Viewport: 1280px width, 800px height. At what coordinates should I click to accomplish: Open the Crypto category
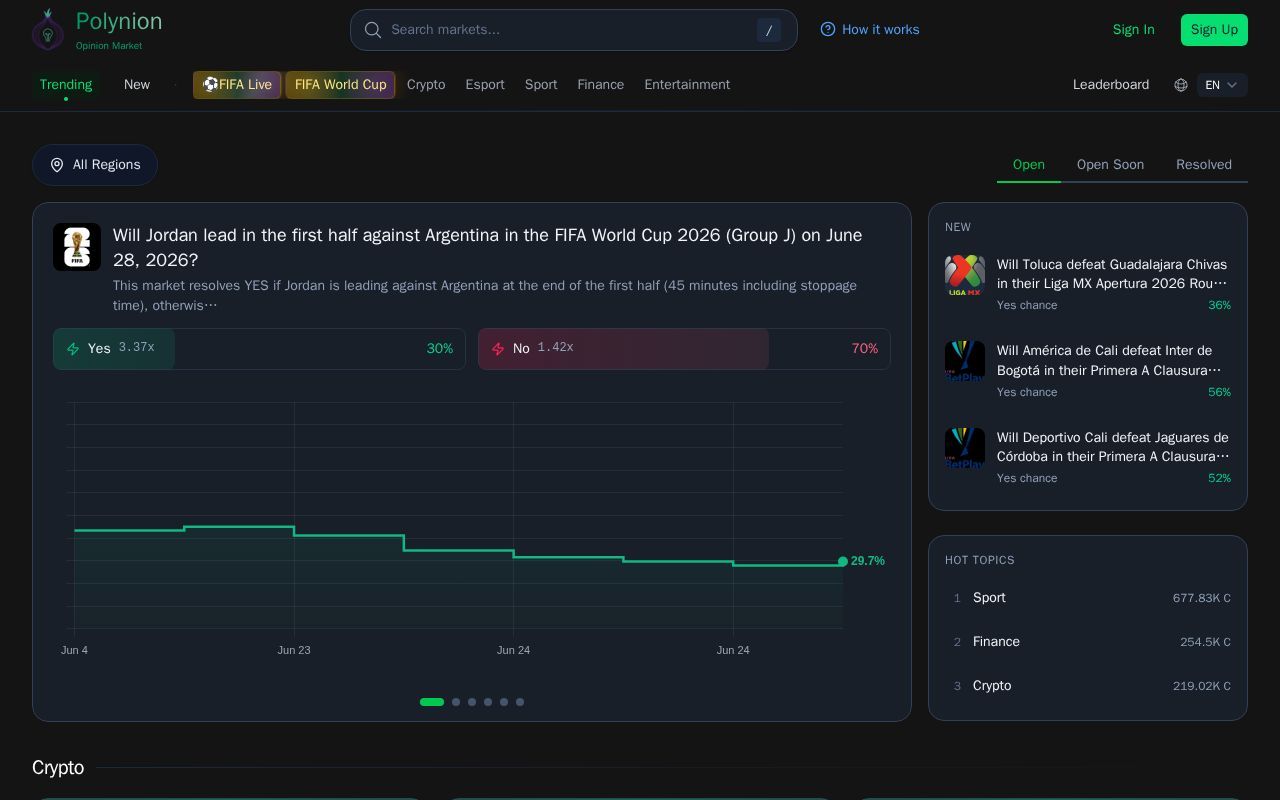pyautogui.click(x=426, y=85)
